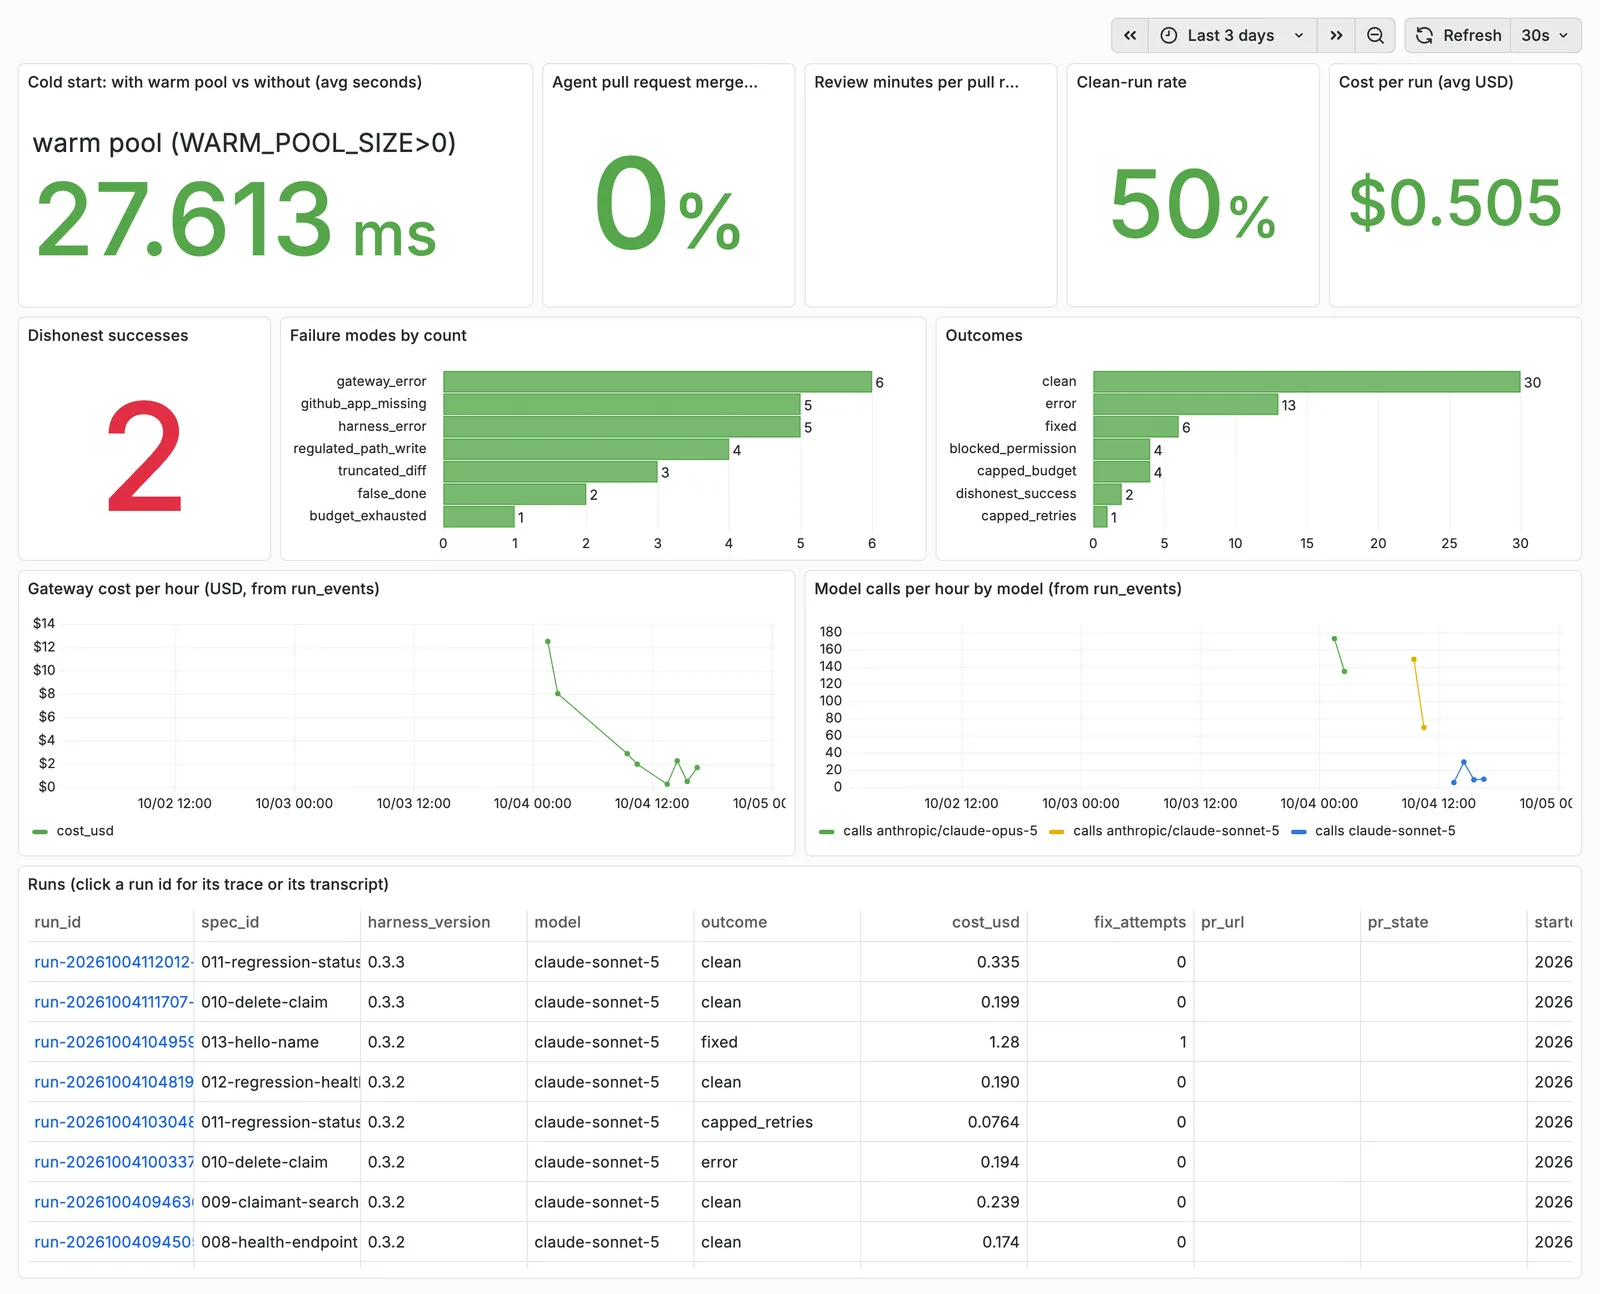Select the blue calls claude-sonnet-5 legend entry
This screenshot has width=1600, height=1294.
1385,831
